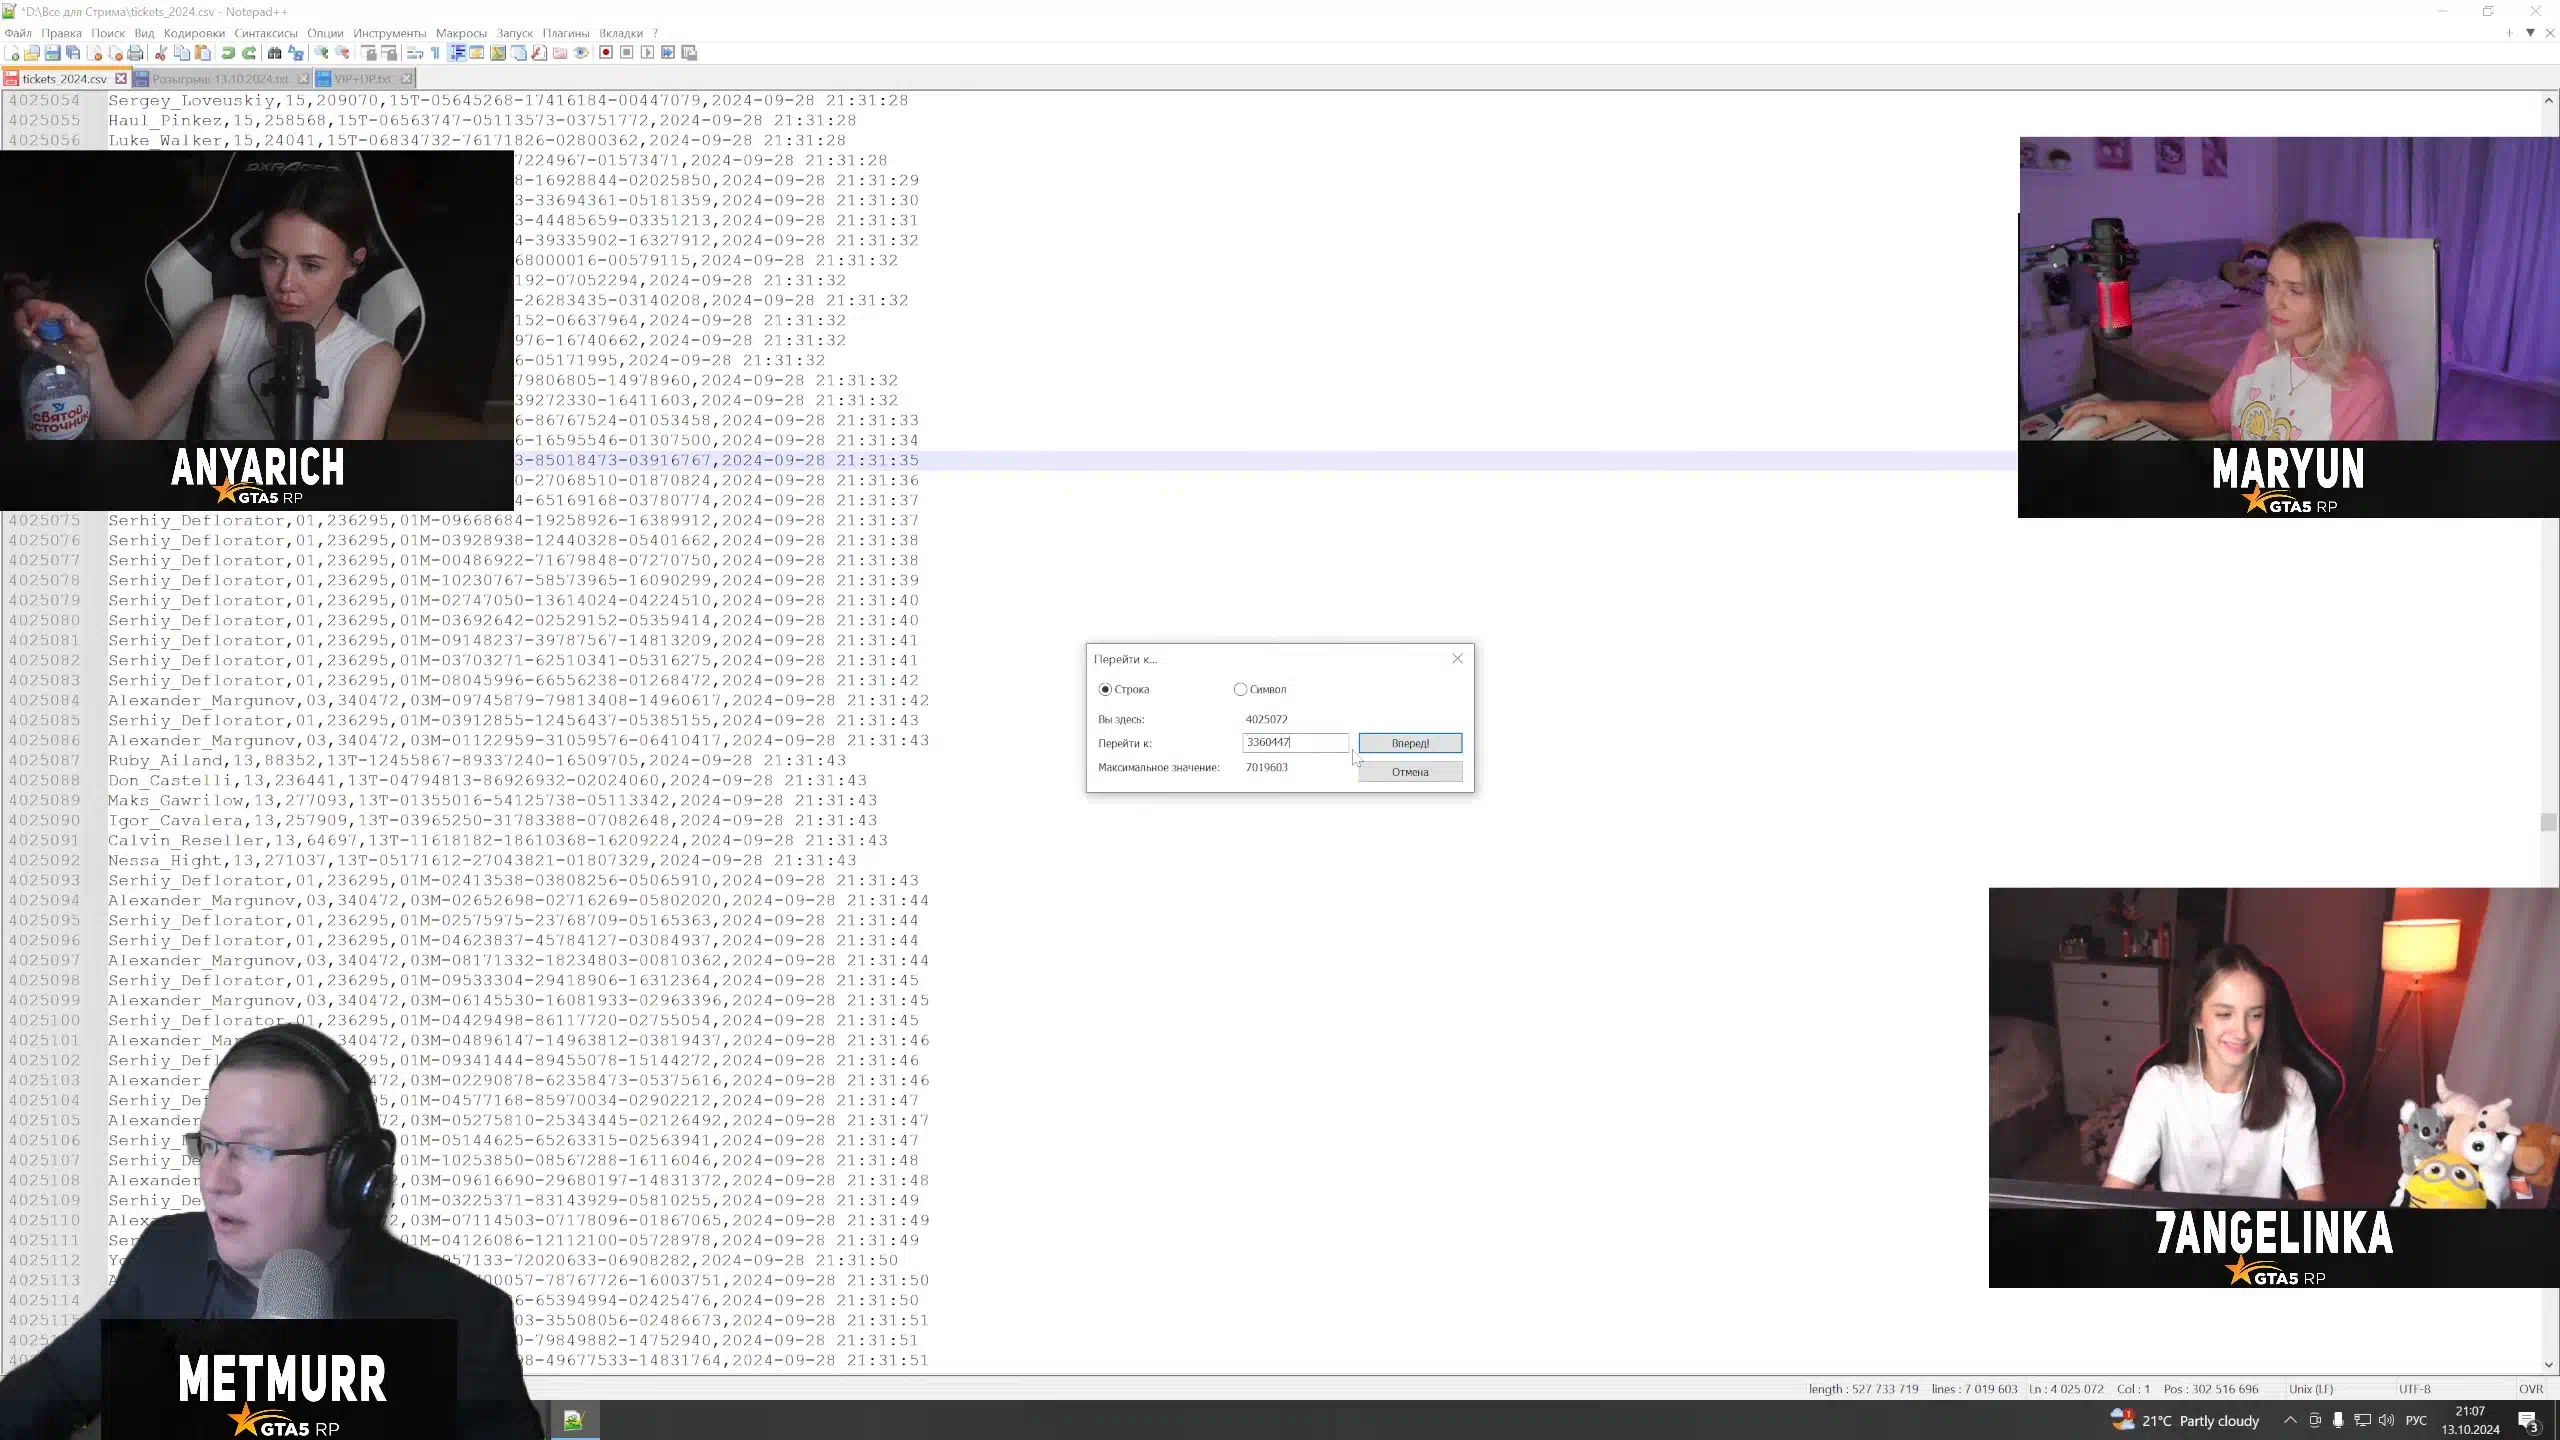Click the Stop Recording macro icon
The height and width of the screenshot is (1440, 2560).
tap(627, 53)
